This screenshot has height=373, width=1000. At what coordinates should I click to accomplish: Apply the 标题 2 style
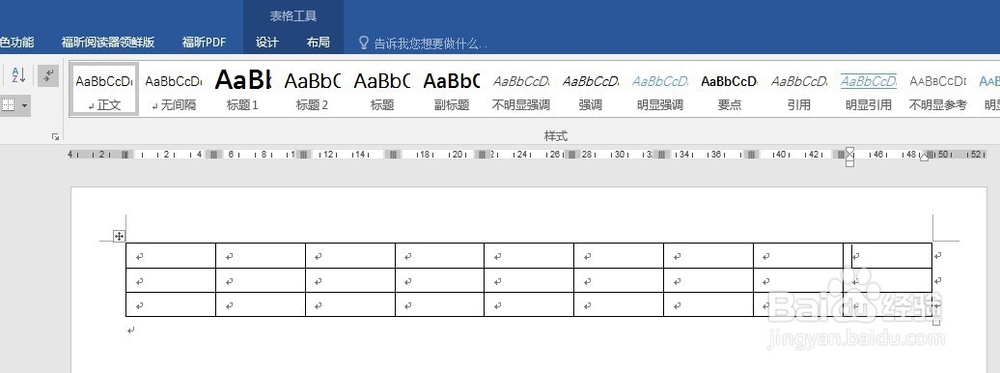click(312, 89)
